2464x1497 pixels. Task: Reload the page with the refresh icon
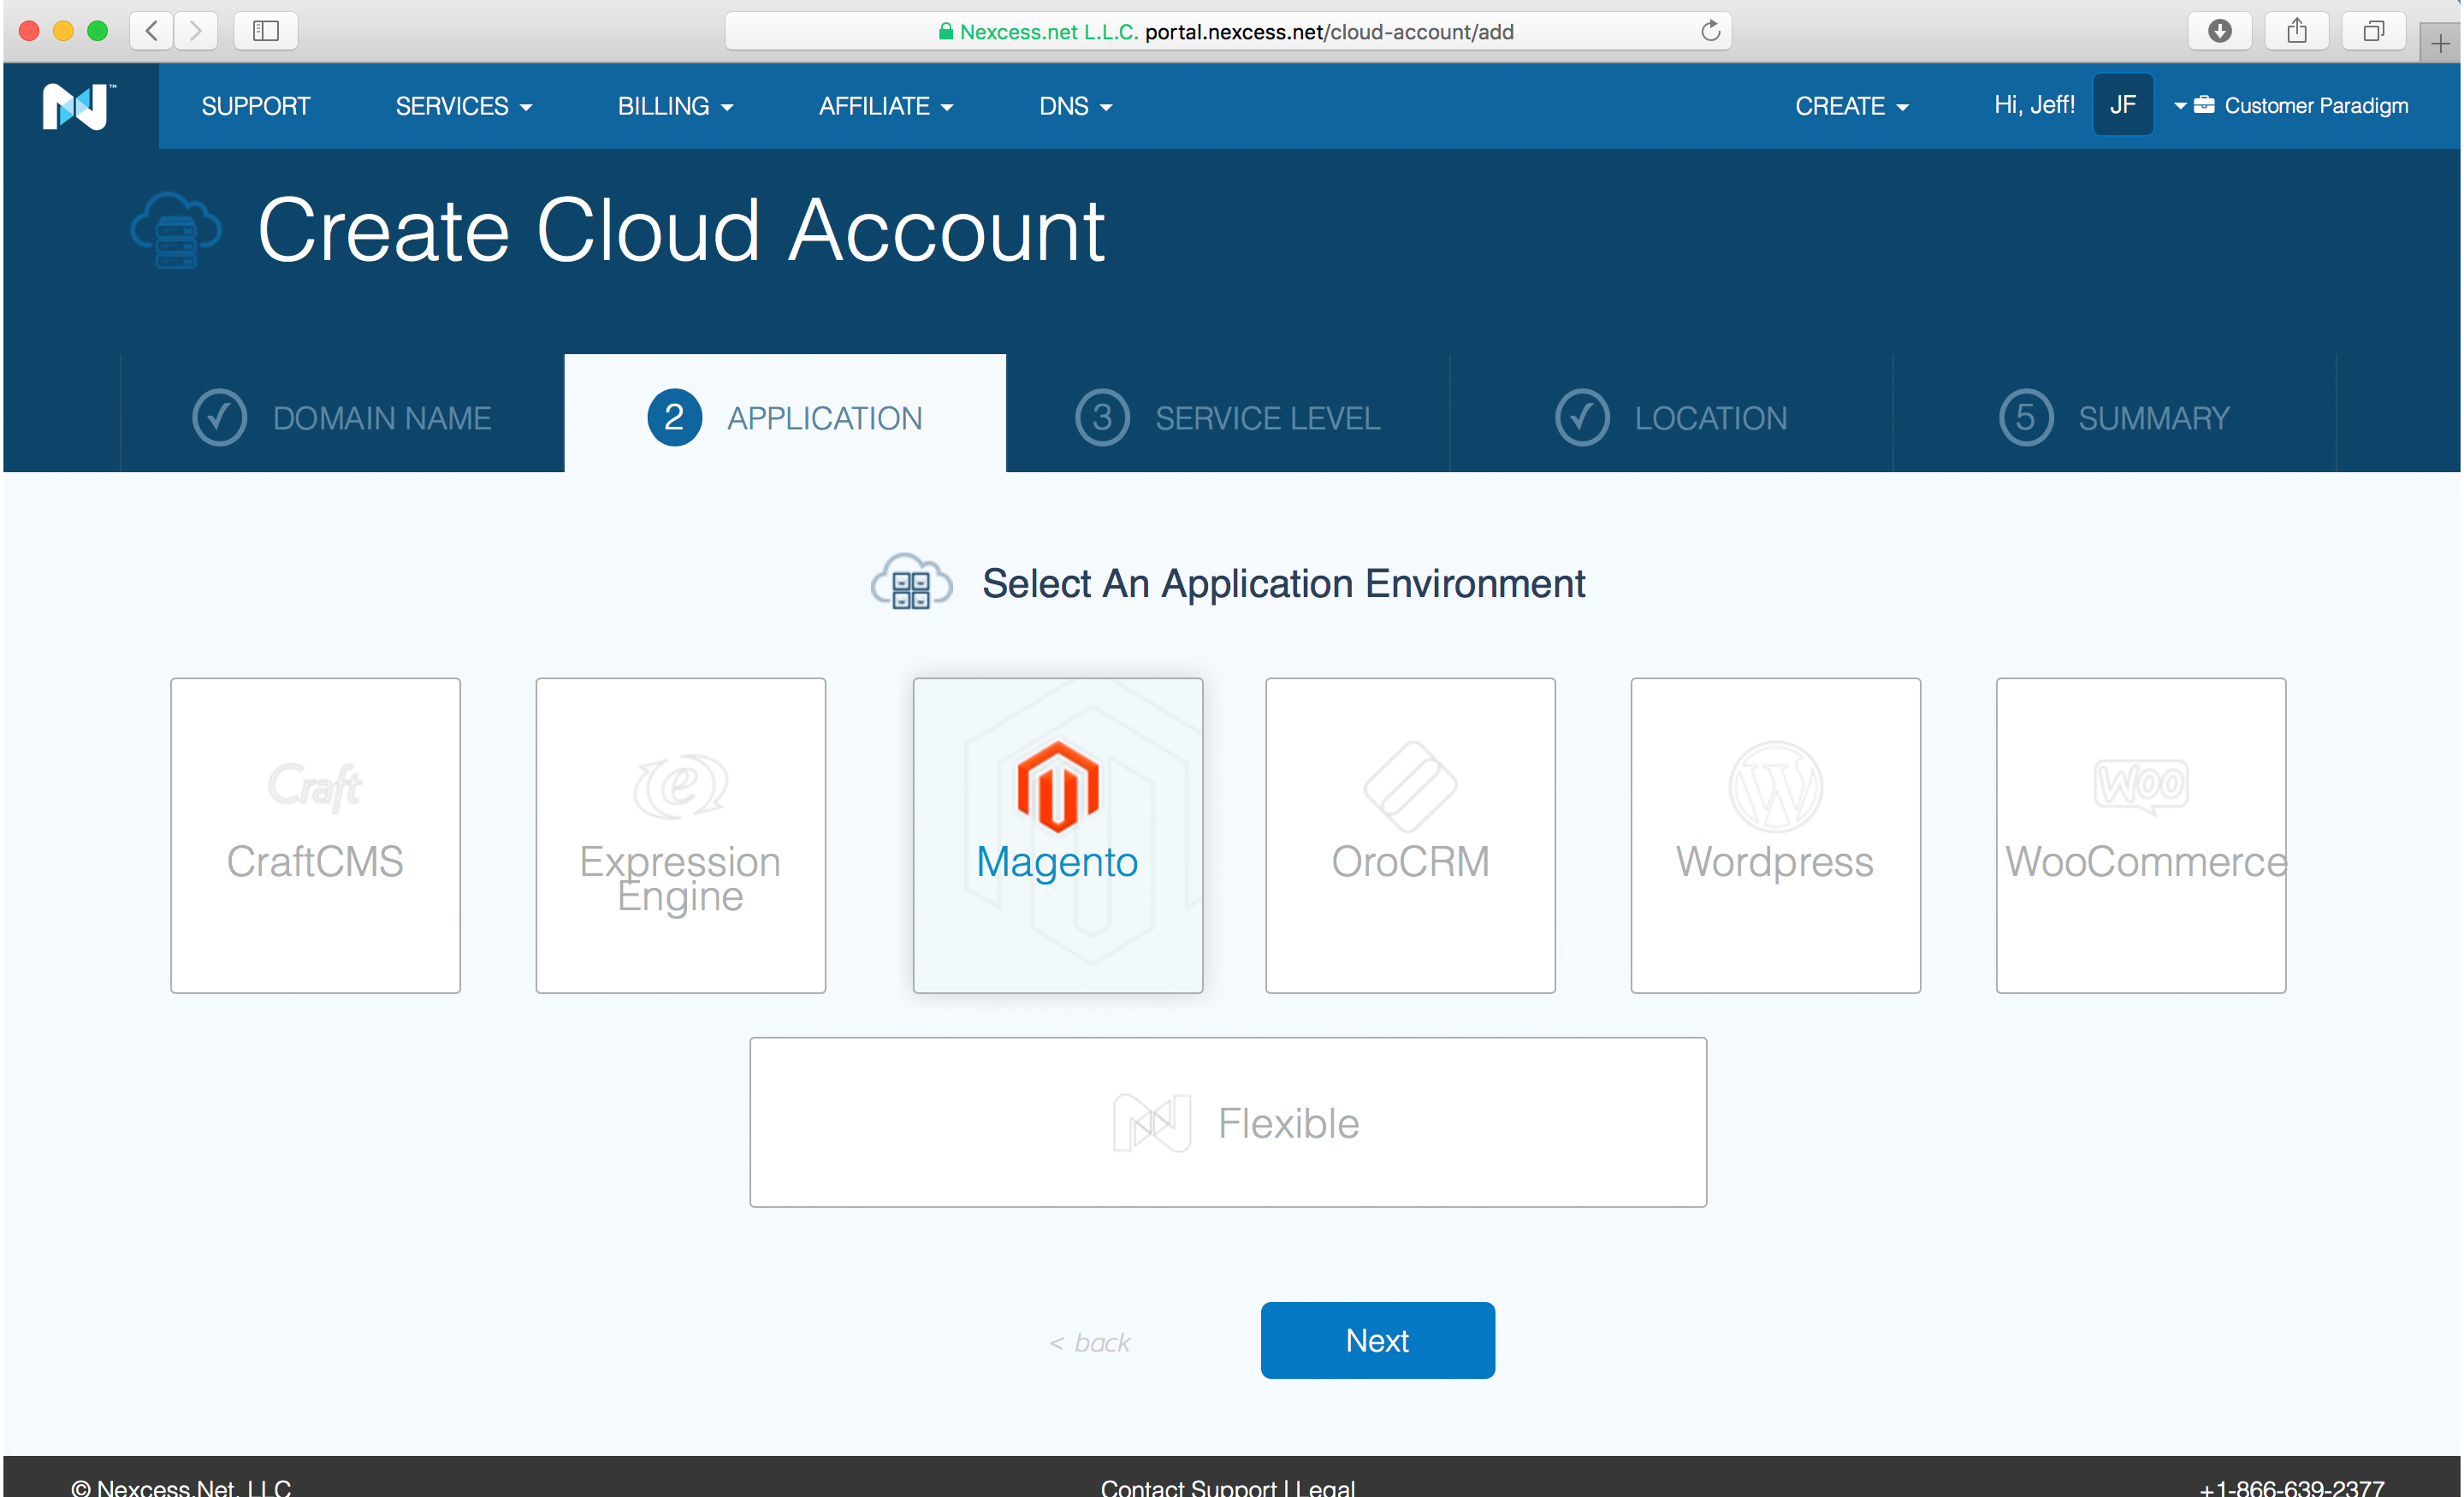coord(1710,31)
